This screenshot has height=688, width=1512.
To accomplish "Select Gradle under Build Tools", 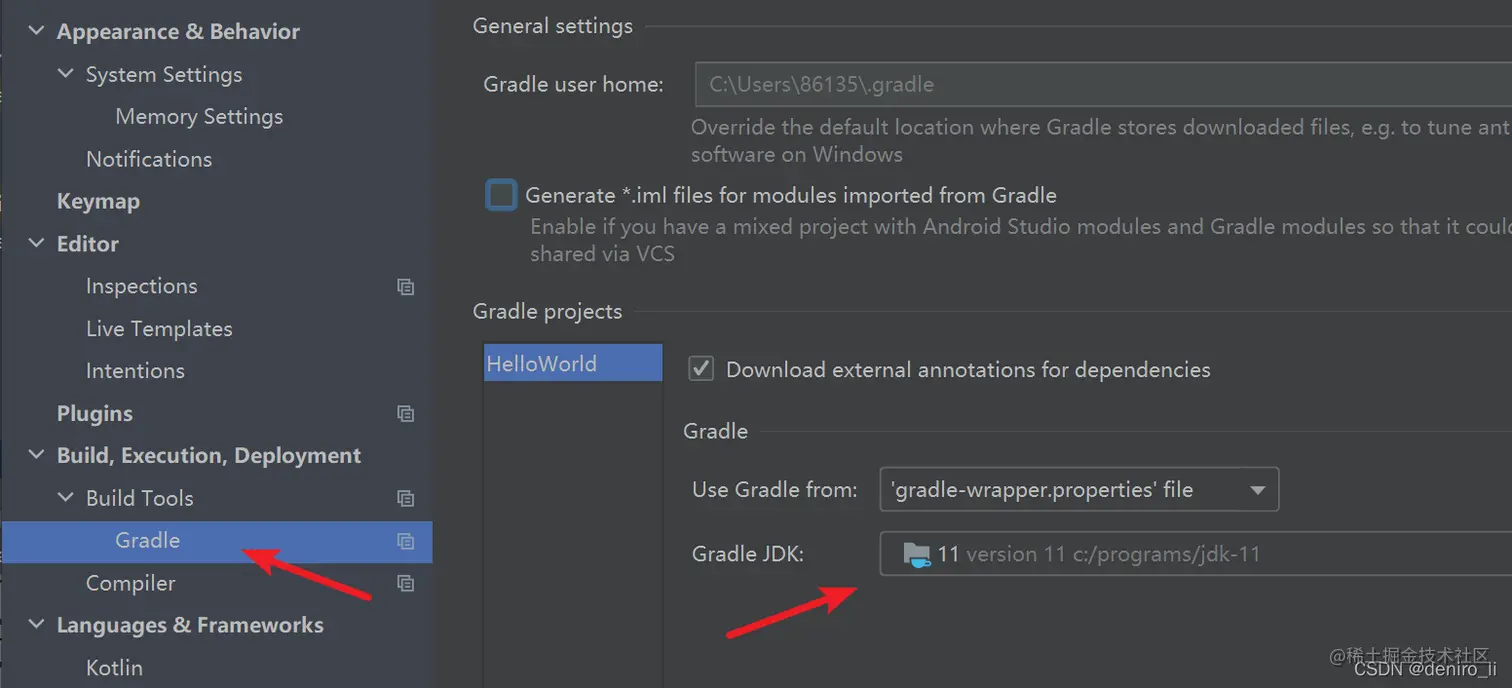I will coord(148,541).
